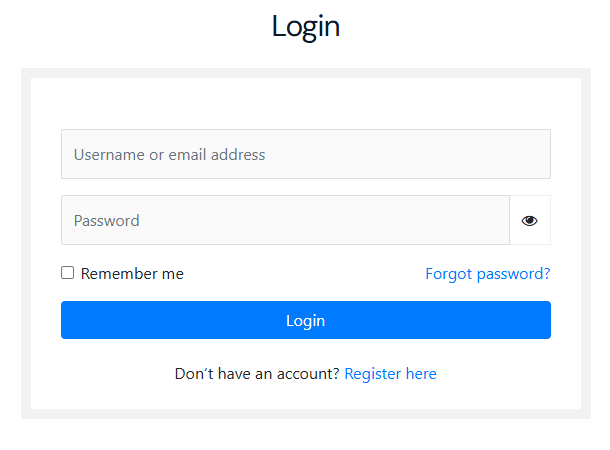The width and height of the screenshot is (610, 450).
Task: Enable the Remember me checkbox
Action: coord(68,273)
